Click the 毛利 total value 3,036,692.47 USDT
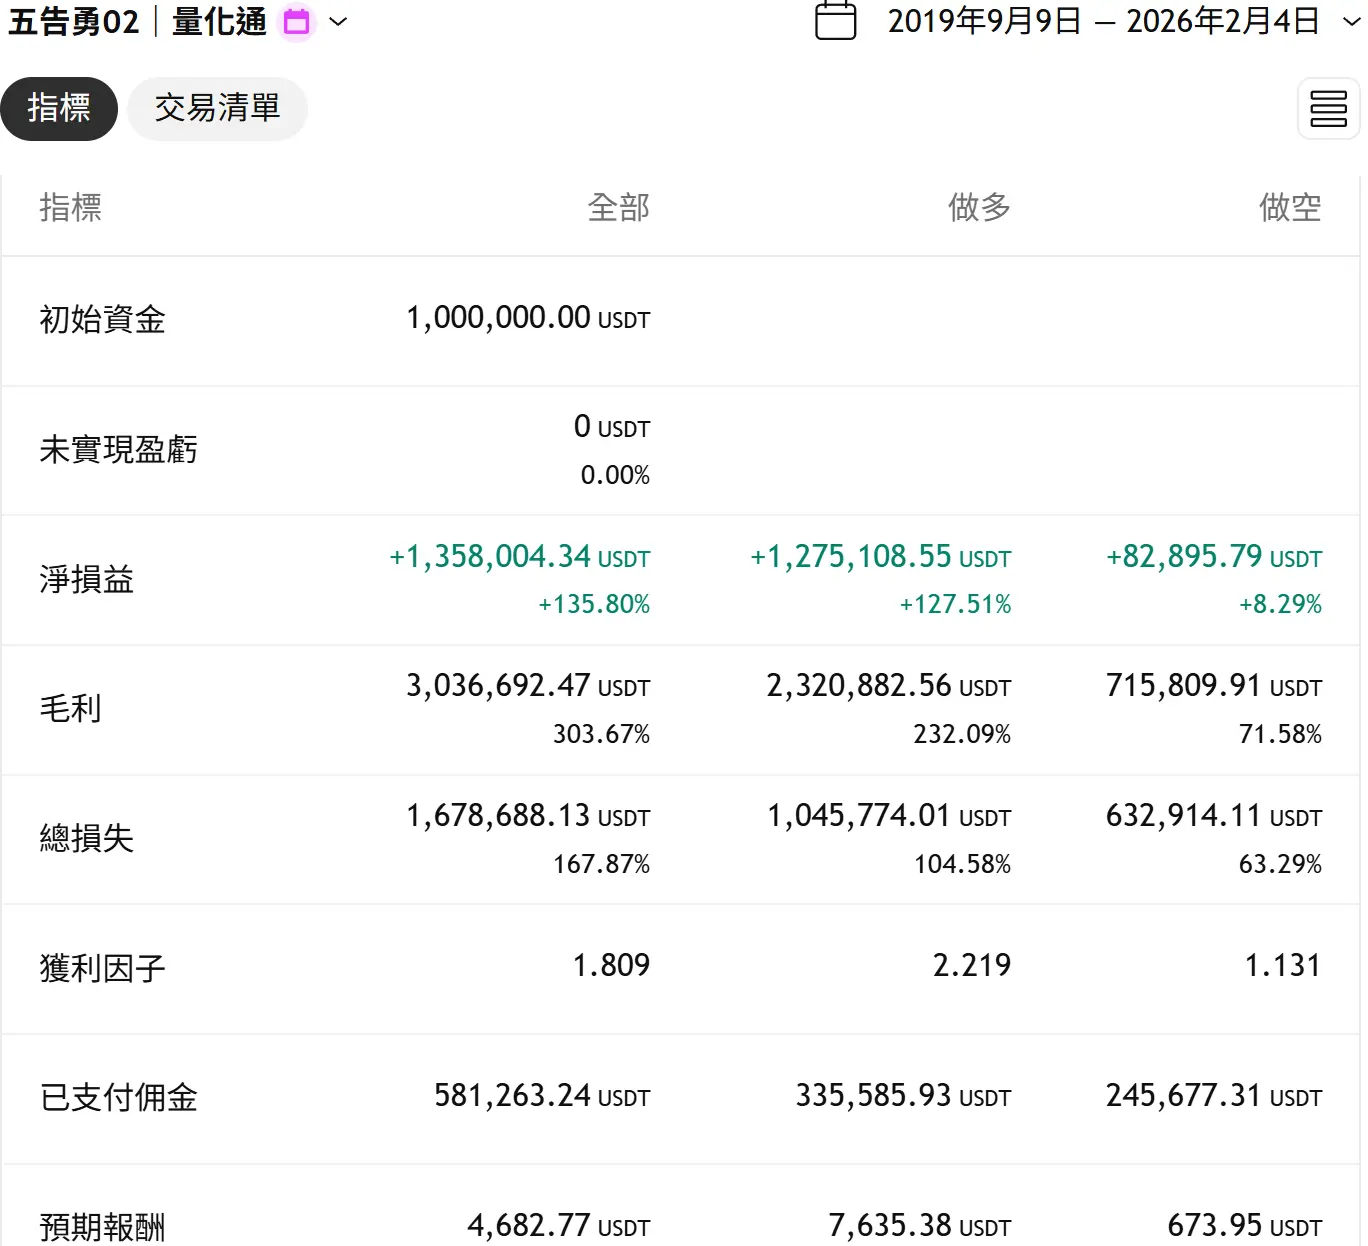 527,686
